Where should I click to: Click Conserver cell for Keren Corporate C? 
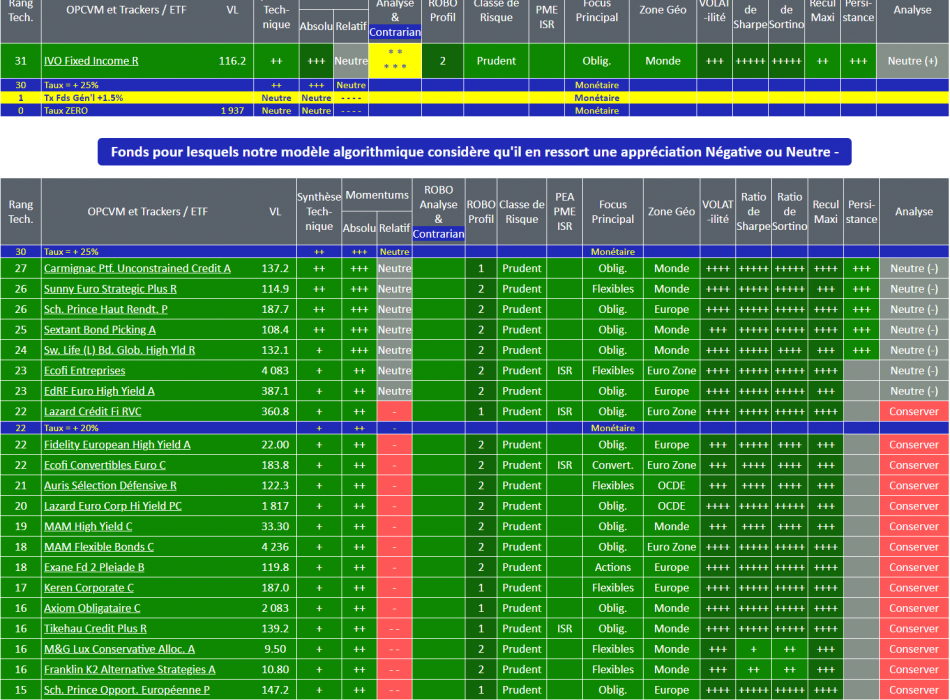click(914, 588)
